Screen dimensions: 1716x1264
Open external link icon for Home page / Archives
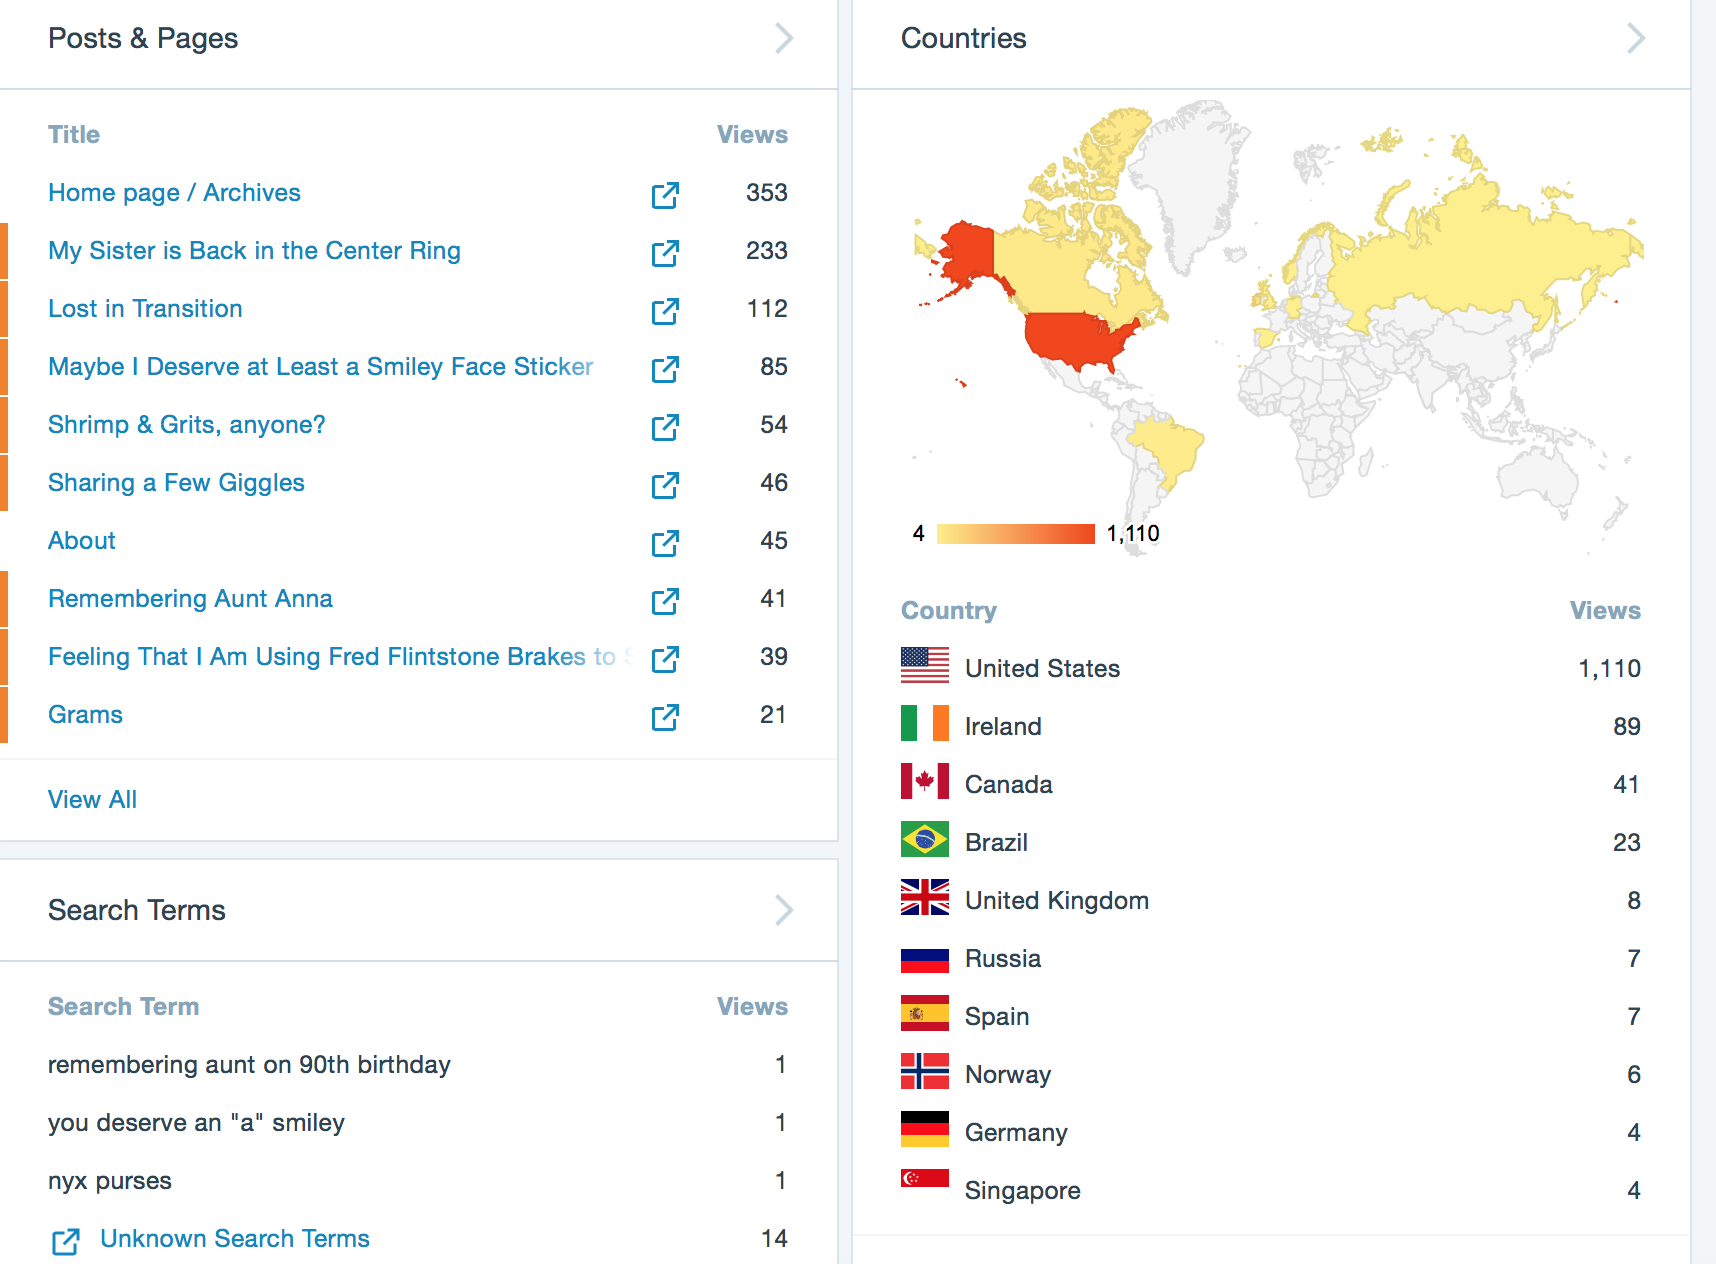pyautogui.click(x=665, y=195)
